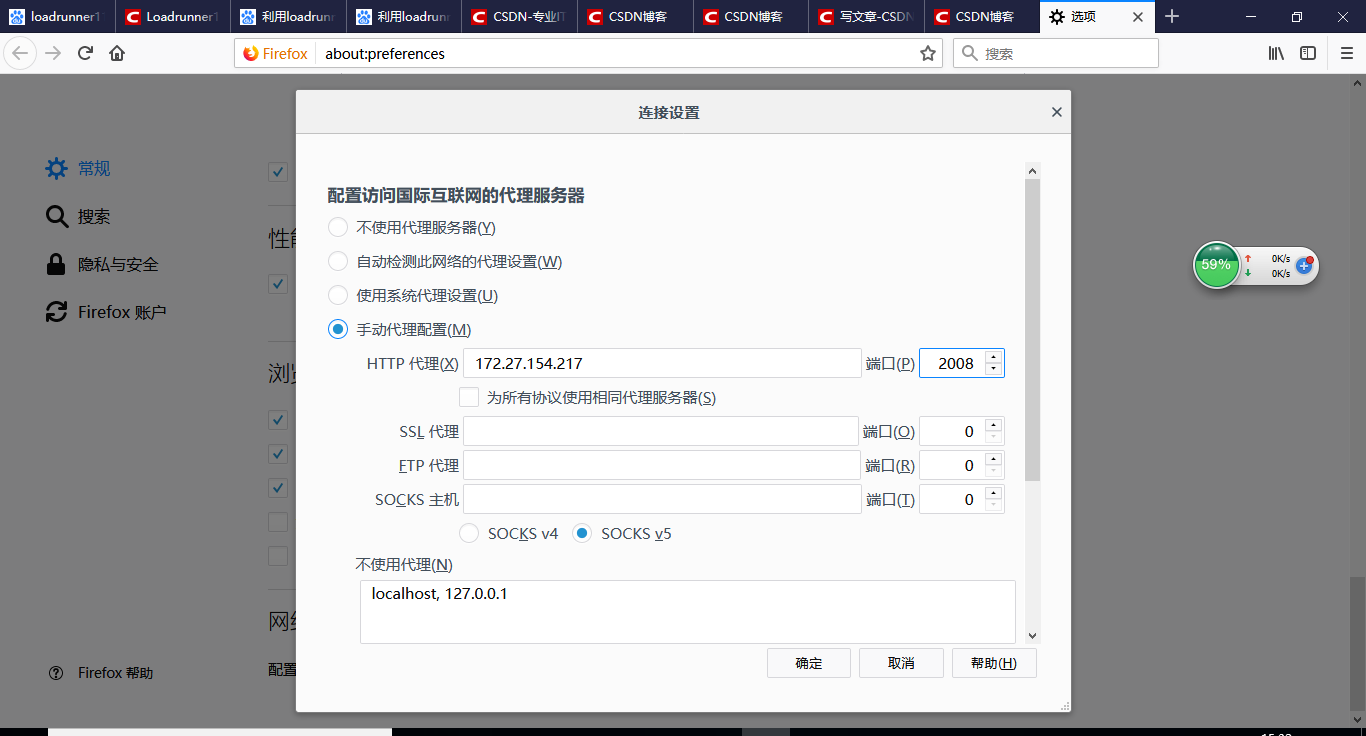Click the HTTP 代理 address field
The width and height of the screenshot is (1366, 736).
pyautogui.click(x=662, y=363)
